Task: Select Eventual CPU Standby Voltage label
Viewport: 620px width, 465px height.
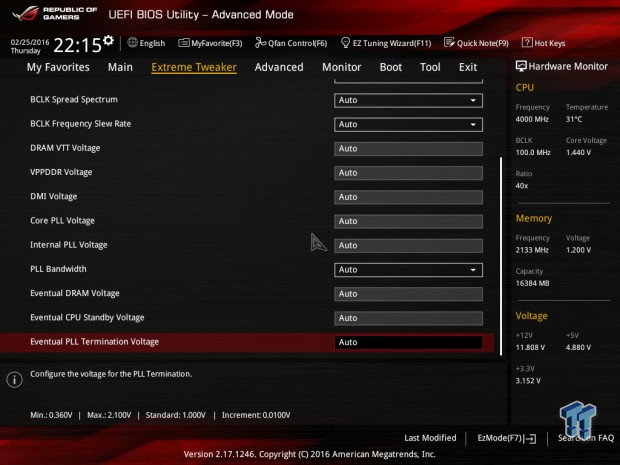Action: tap(87, 318)
